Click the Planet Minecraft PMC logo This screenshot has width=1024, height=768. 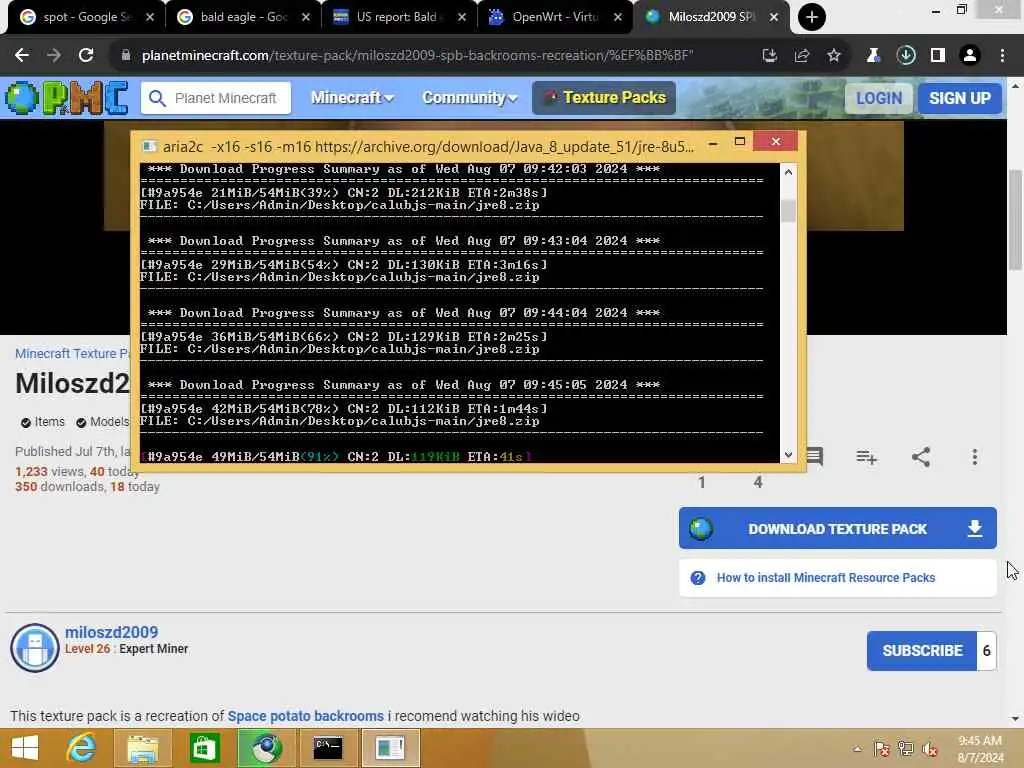[67, 98]
